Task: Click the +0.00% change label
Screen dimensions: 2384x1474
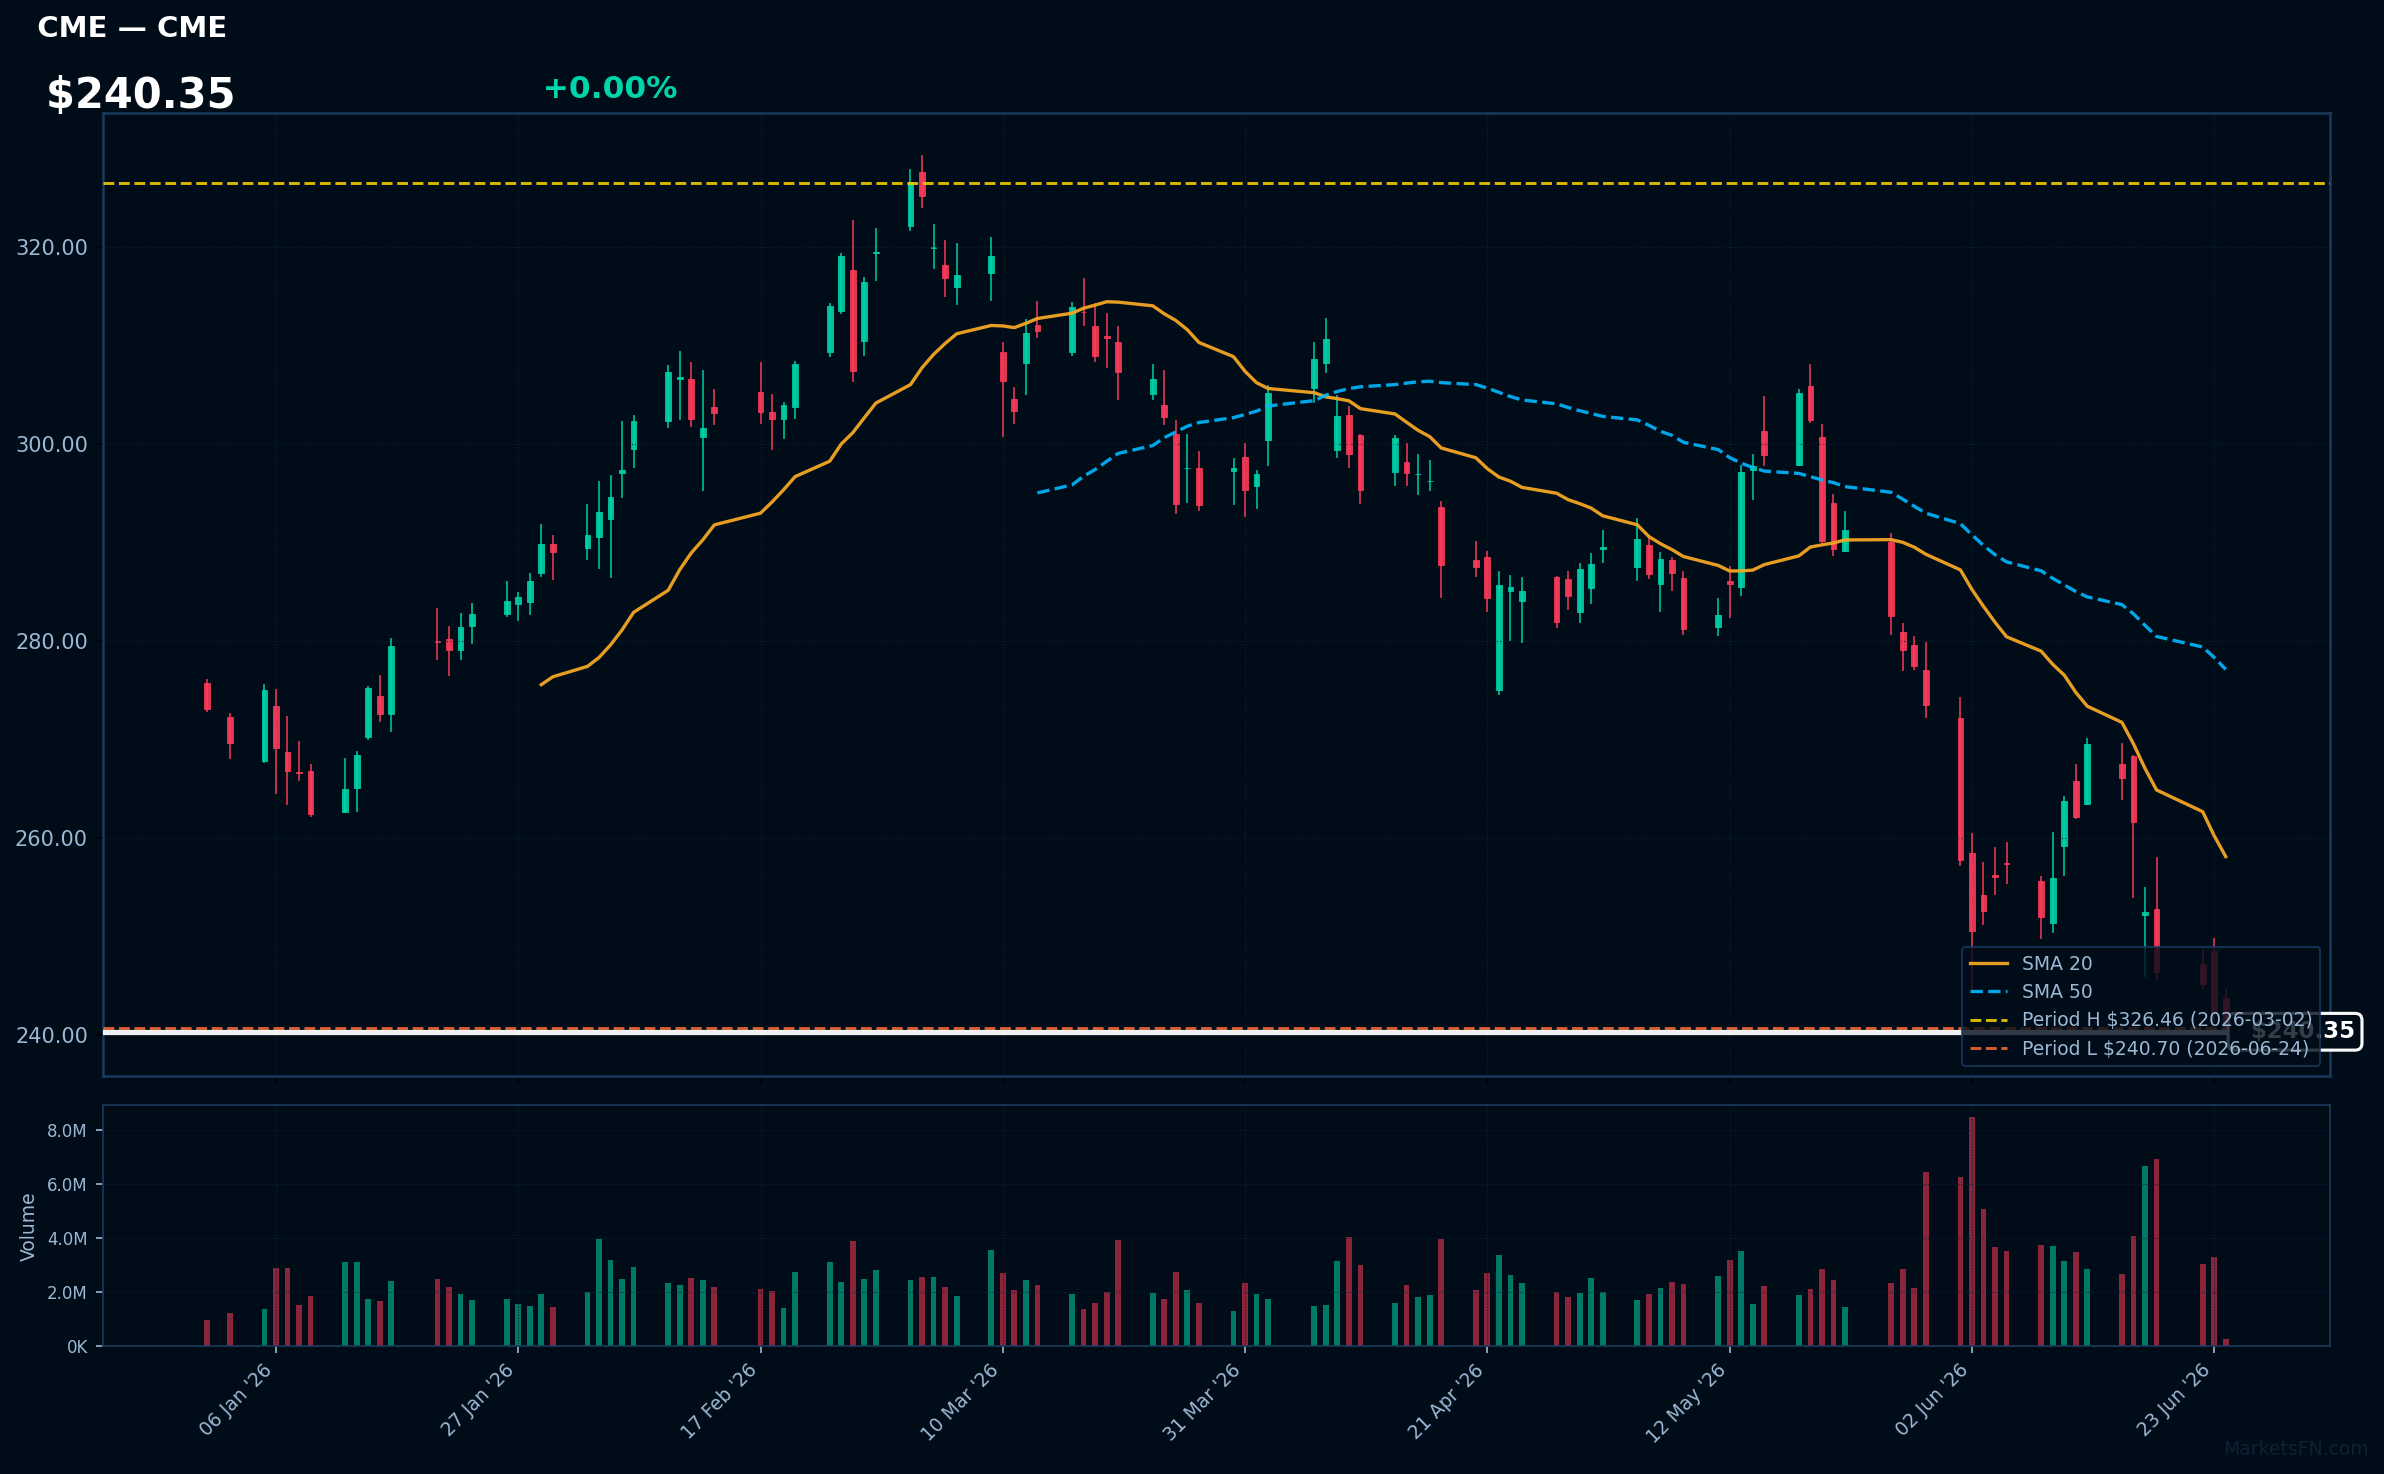Action: tap(610, 88)
